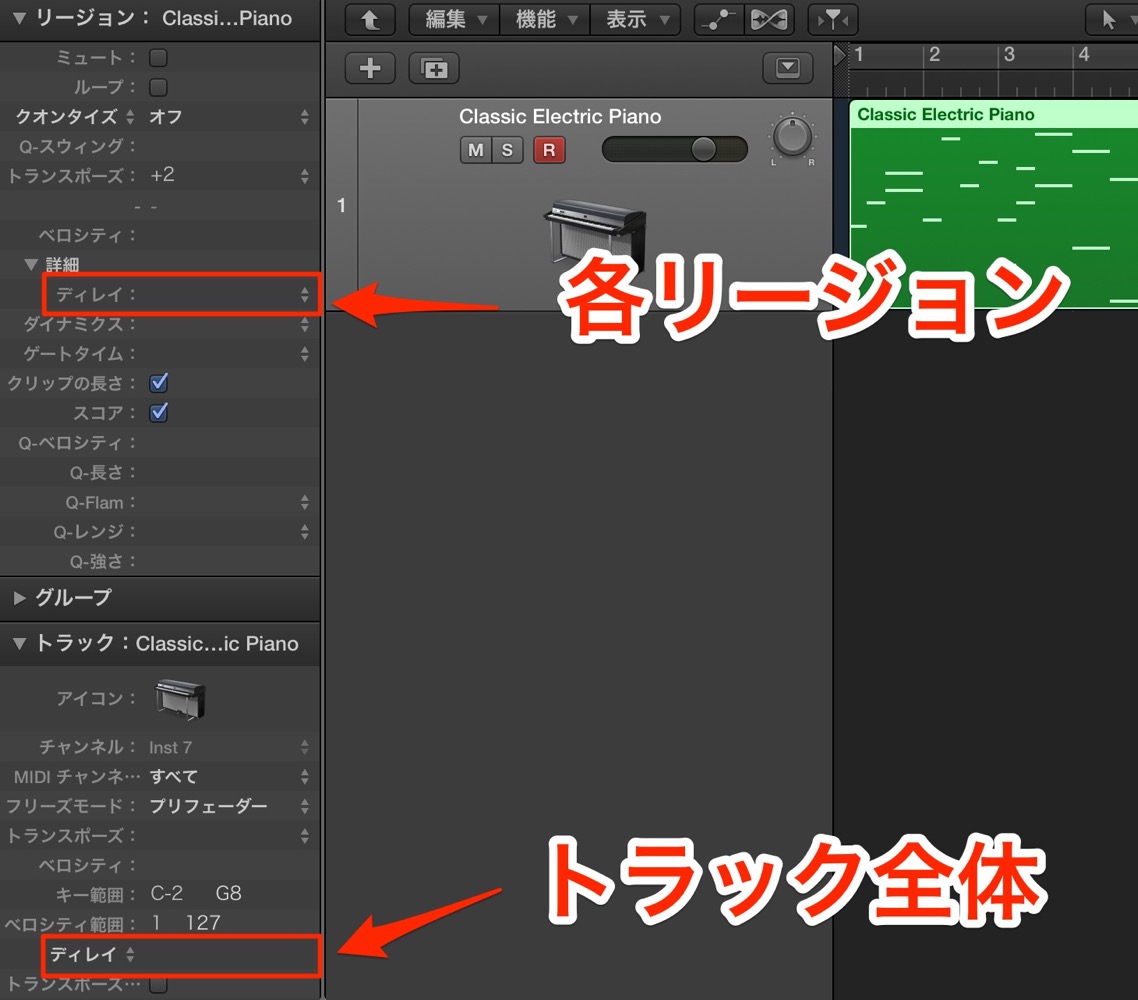Image resolution: width=1138 pixels, height=1000 pixels.
Task: Uncheck the スコア checkbox
Action: [x=158, y=412]
